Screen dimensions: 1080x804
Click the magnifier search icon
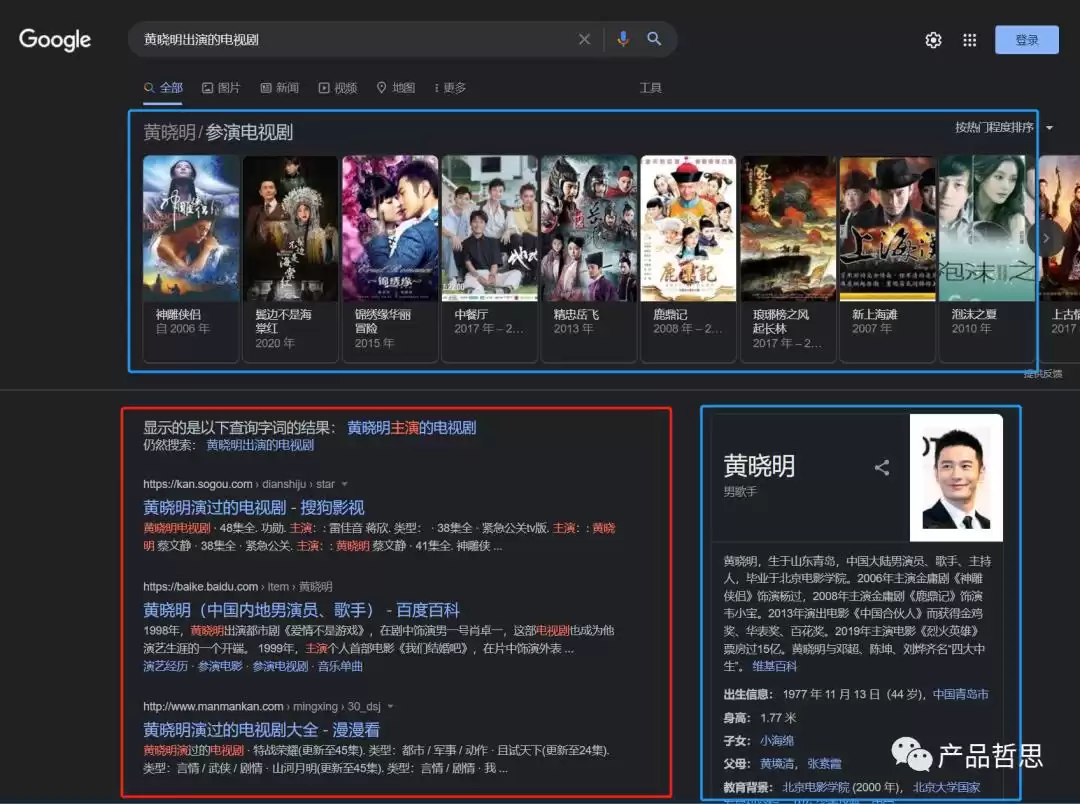655,39
